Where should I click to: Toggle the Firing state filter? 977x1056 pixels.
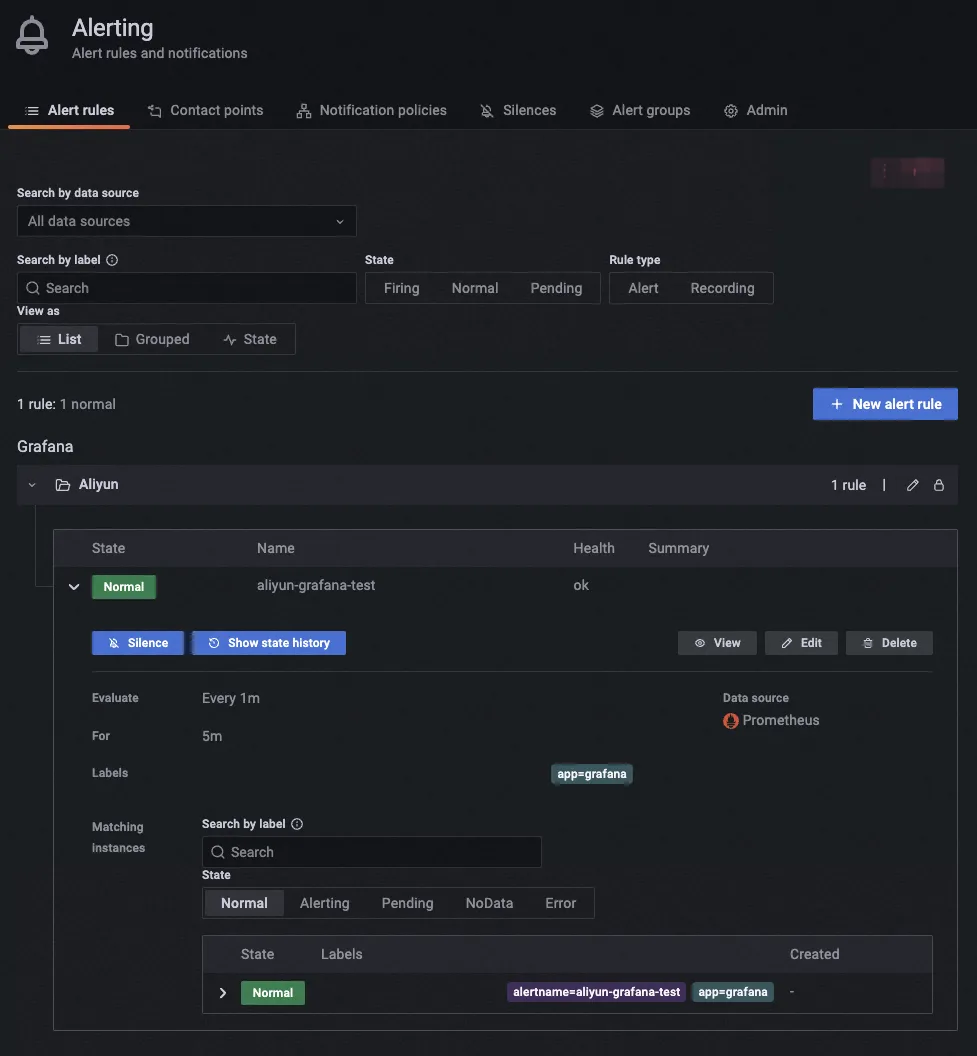(x=401, y=288)
